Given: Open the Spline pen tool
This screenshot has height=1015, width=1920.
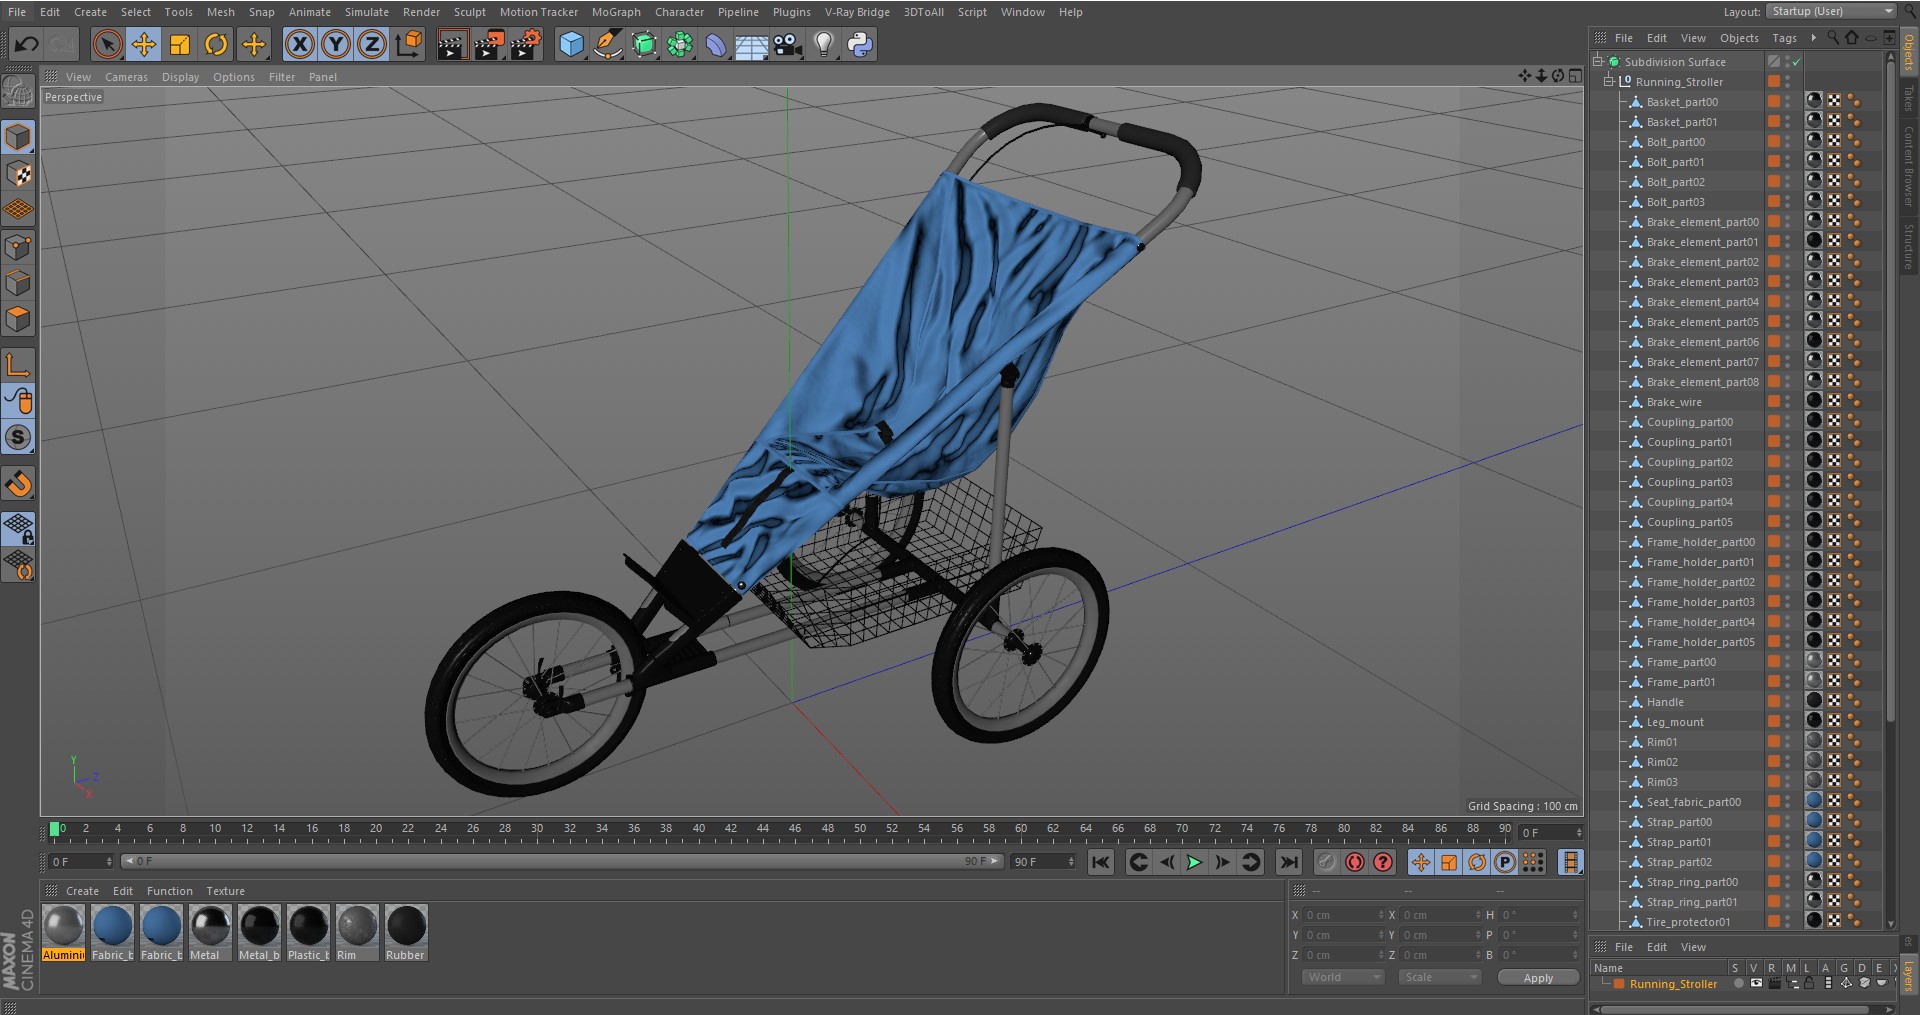Looking at the screenshot, I should 607,44.
